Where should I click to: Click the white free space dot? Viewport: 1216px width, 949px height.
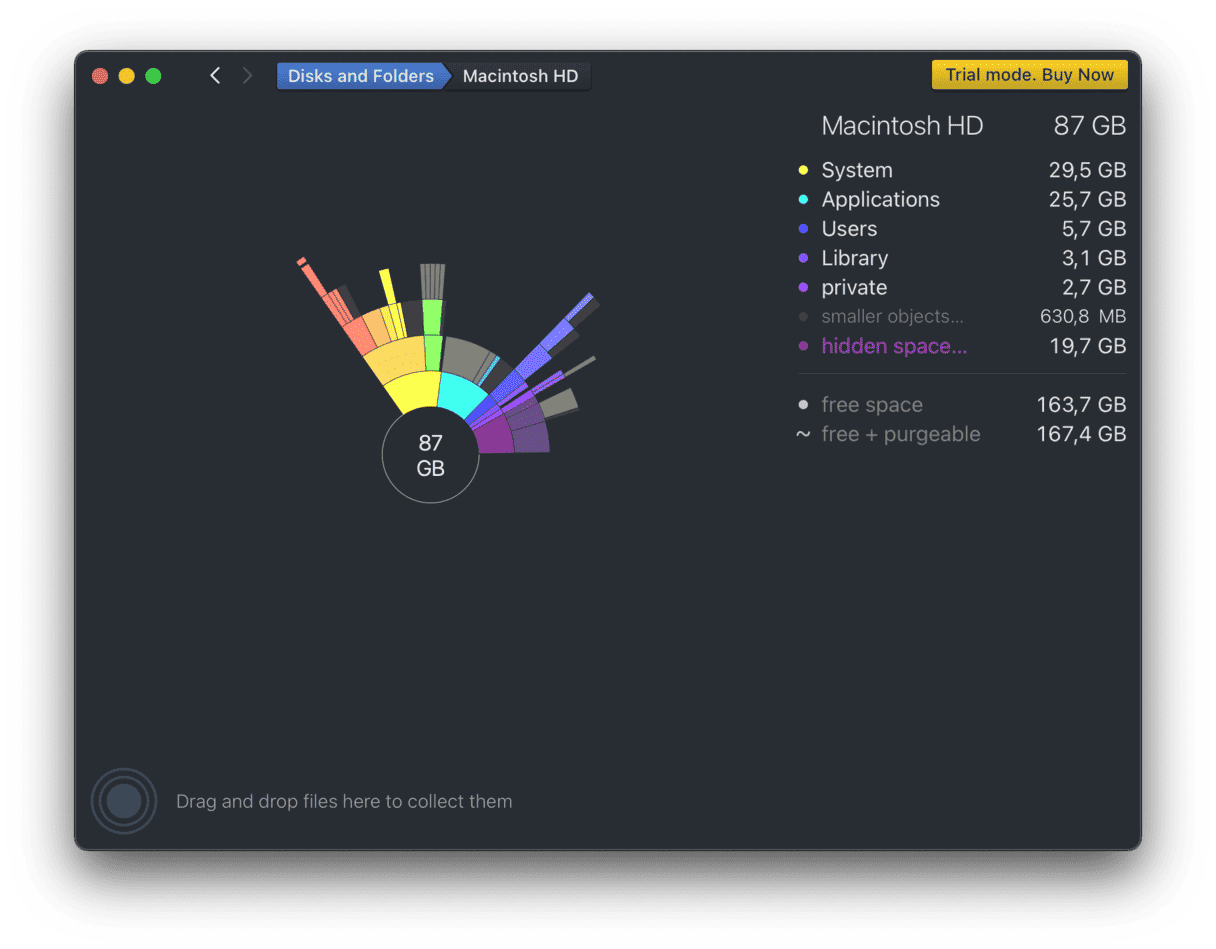coord(803,405)
